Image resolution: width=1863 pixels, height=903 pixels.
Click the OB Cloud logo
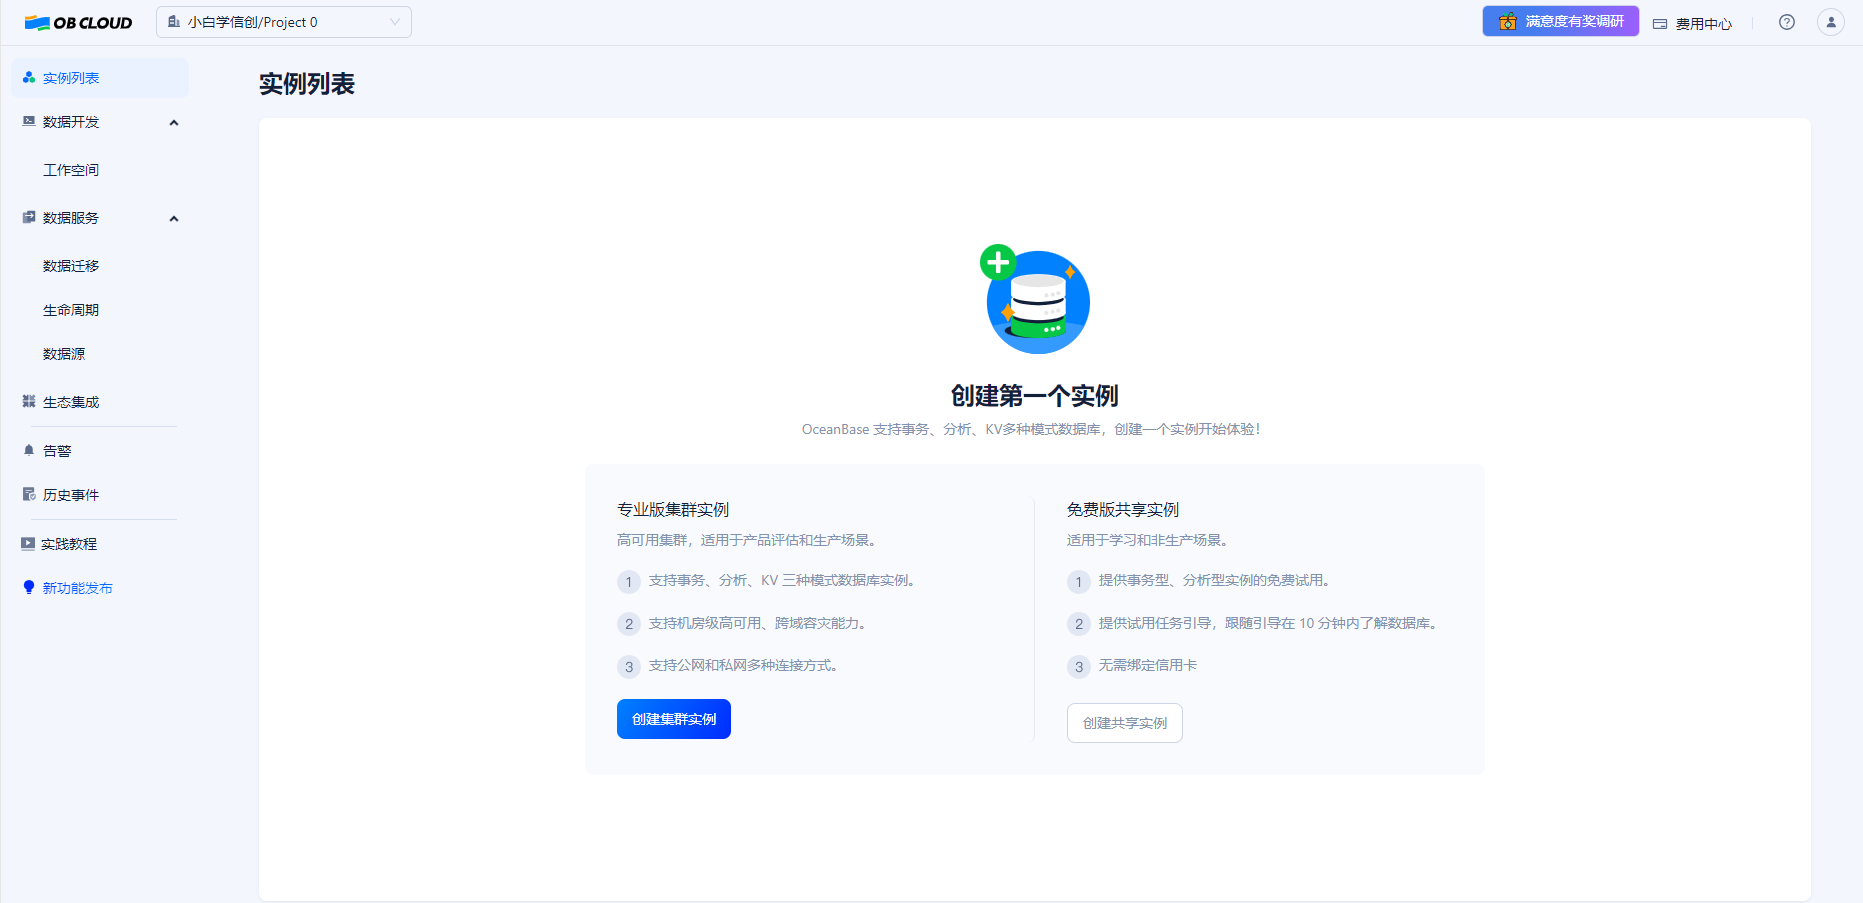[x=78, y=23]
